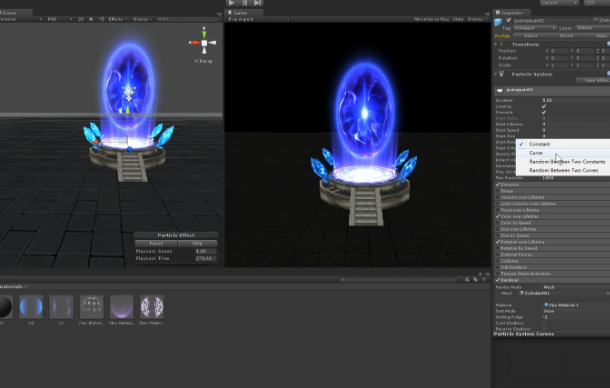Select the blue sphere material thumbnail 10
The width and height of the screenshot is (610, 388).
tap(31, 307)
